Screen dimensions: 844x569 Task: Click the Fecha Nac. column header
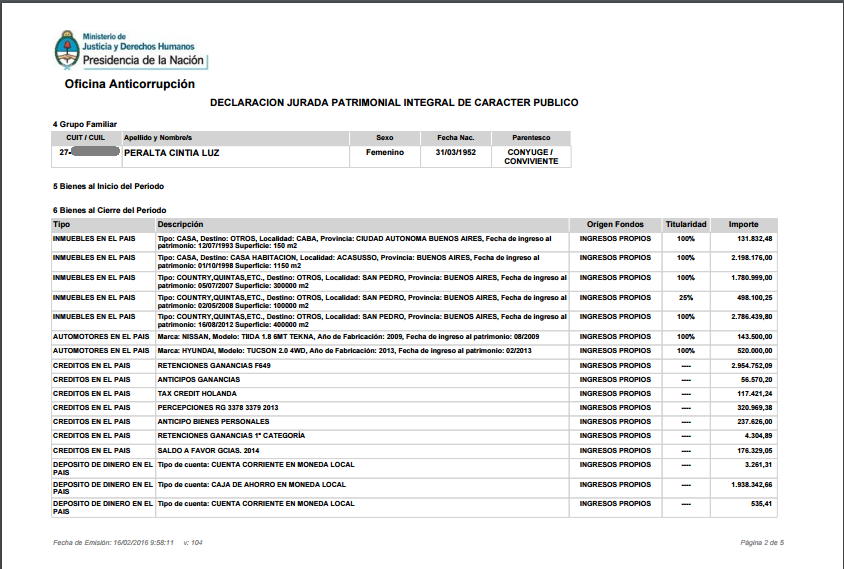pyautogui.click(x=455, y=137)
